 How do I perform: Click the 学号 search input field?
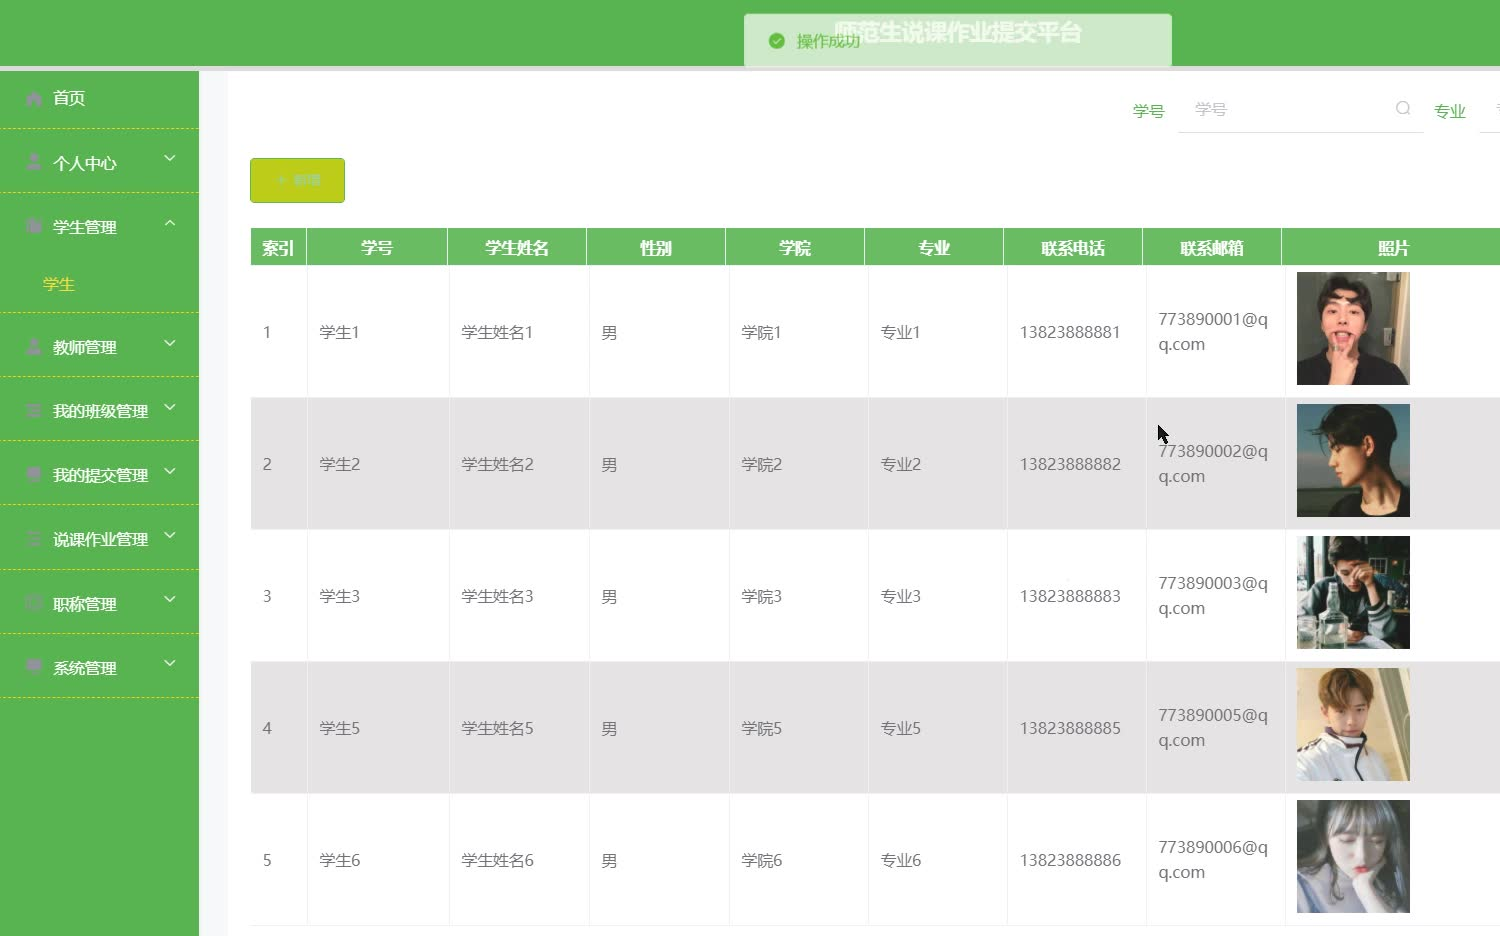[x=1300, y=109]
